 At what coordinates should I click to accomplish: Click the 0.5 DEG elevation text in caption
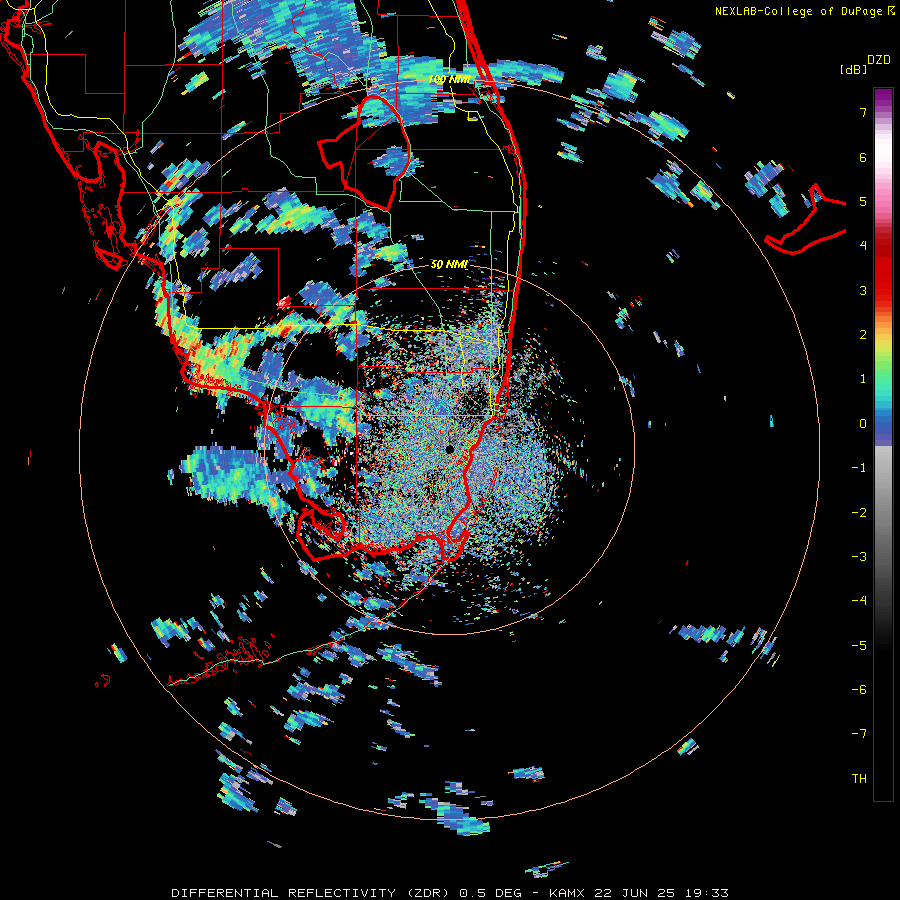[x=490, y=893]
